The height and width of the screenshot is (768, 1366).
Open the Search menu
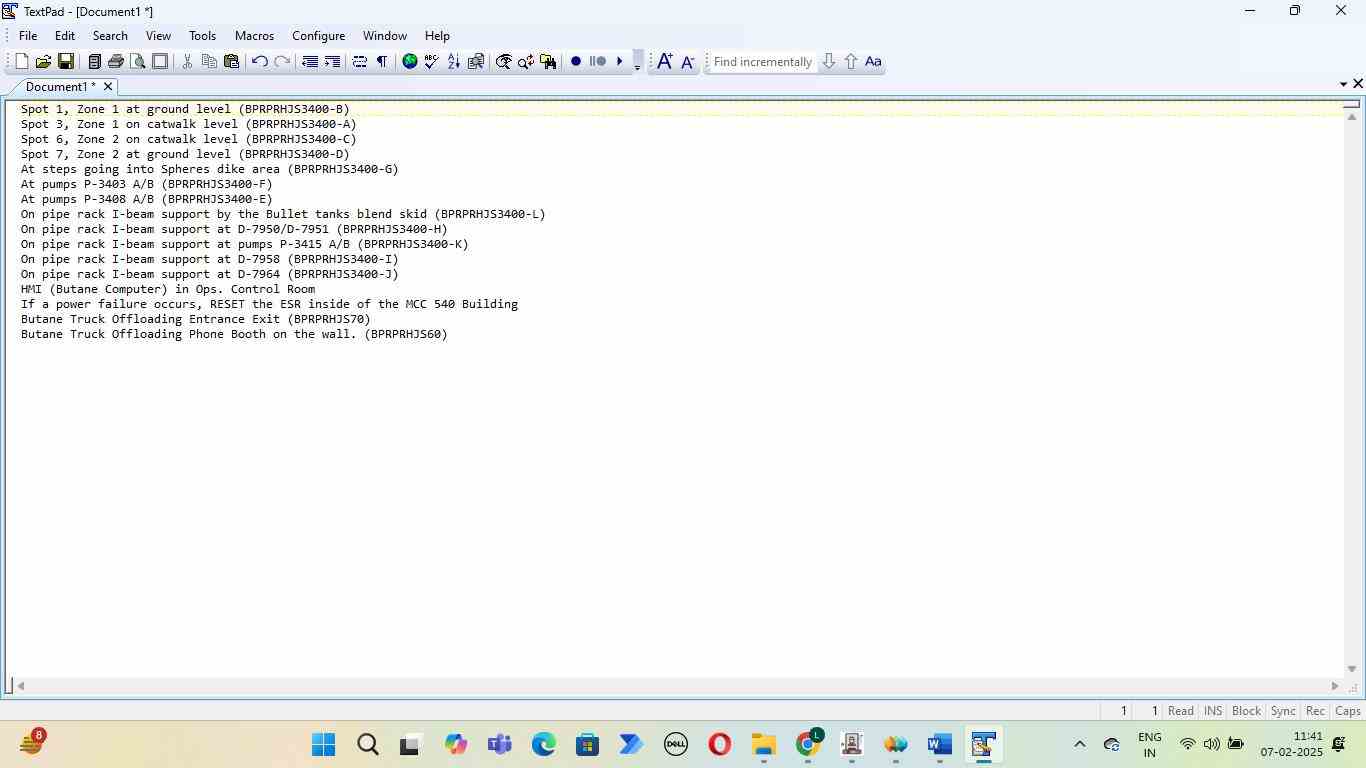click(x=110, y=36)
